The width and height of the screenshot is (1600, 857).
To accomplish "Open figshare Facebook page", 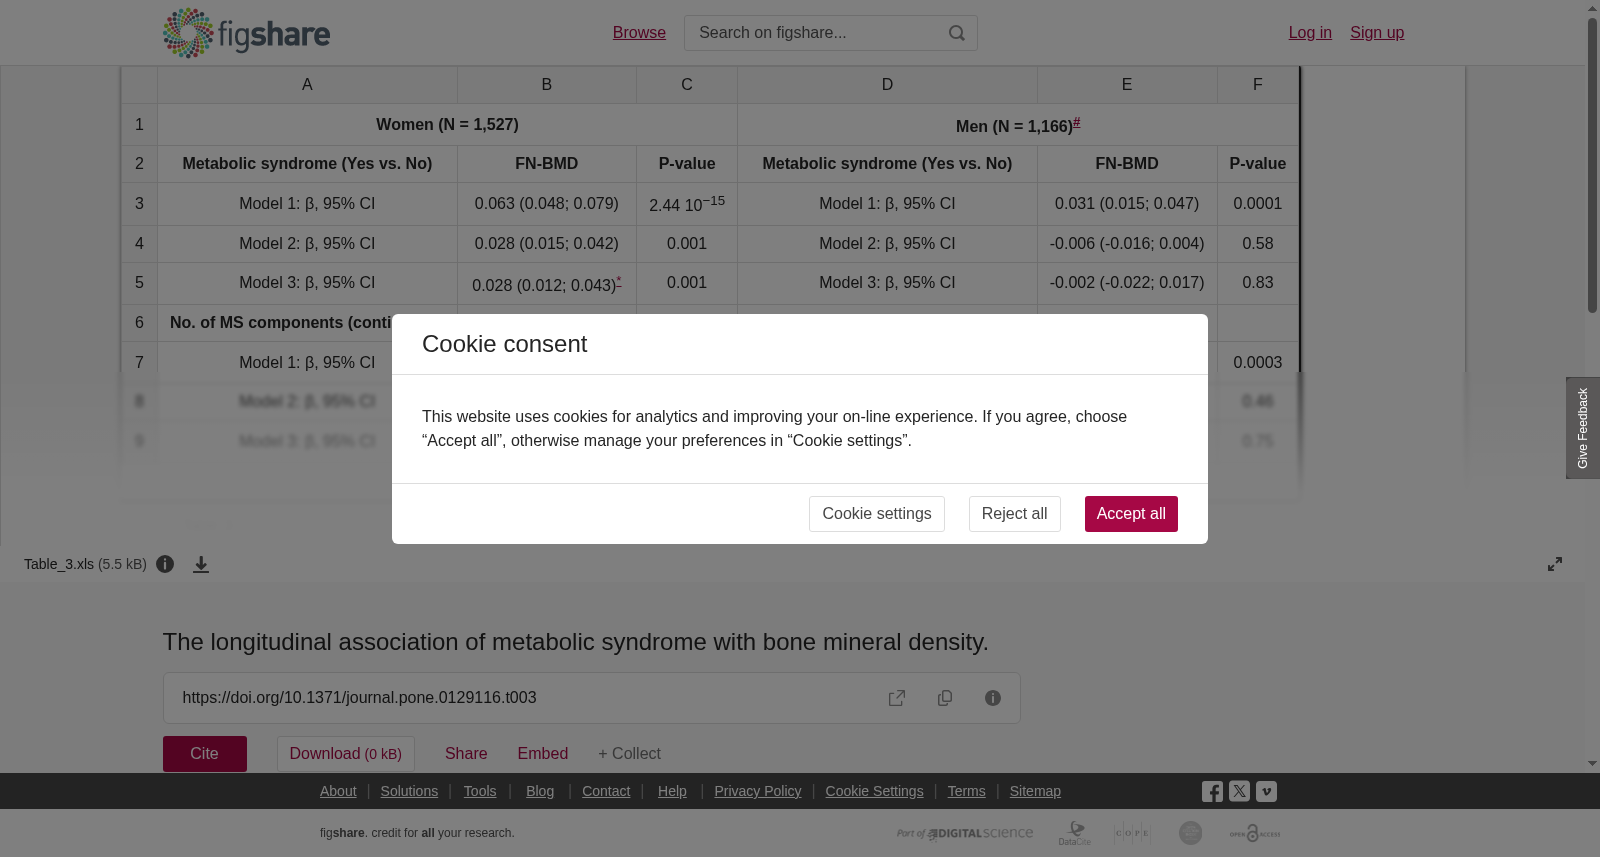I will (x=1212, y=791).
